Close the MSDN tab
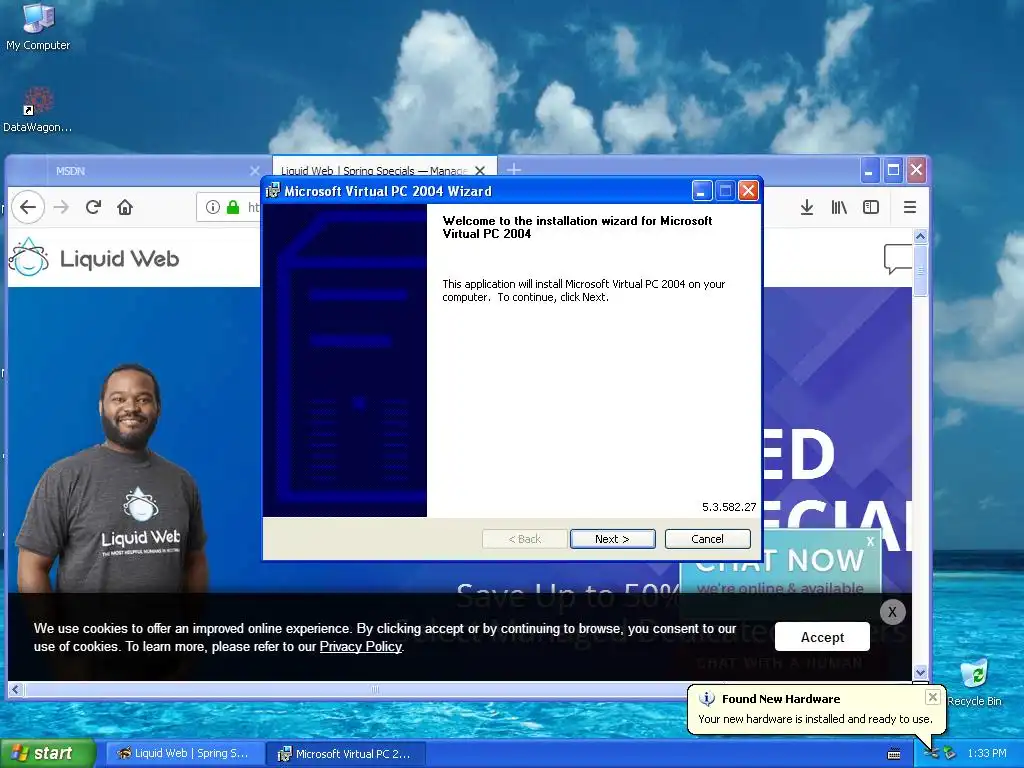 [x=255, y=171]
